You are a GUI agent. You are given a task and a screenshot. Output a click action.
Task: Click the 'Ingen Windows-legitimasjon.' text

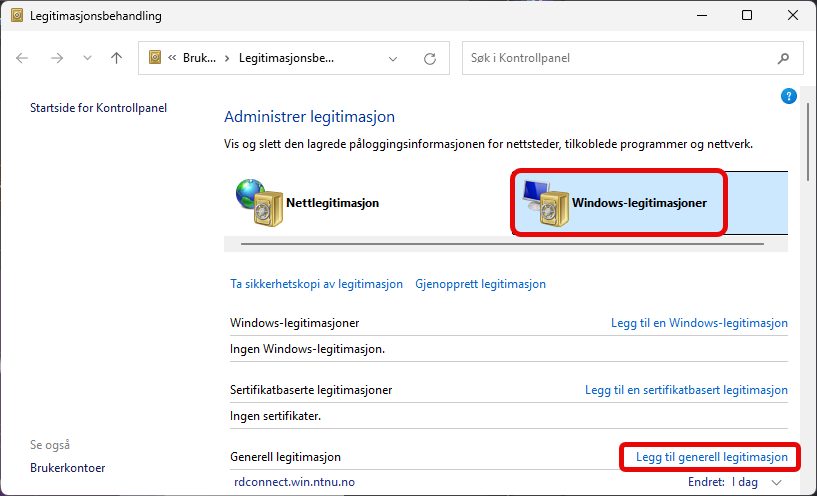[x=307, y=349]
